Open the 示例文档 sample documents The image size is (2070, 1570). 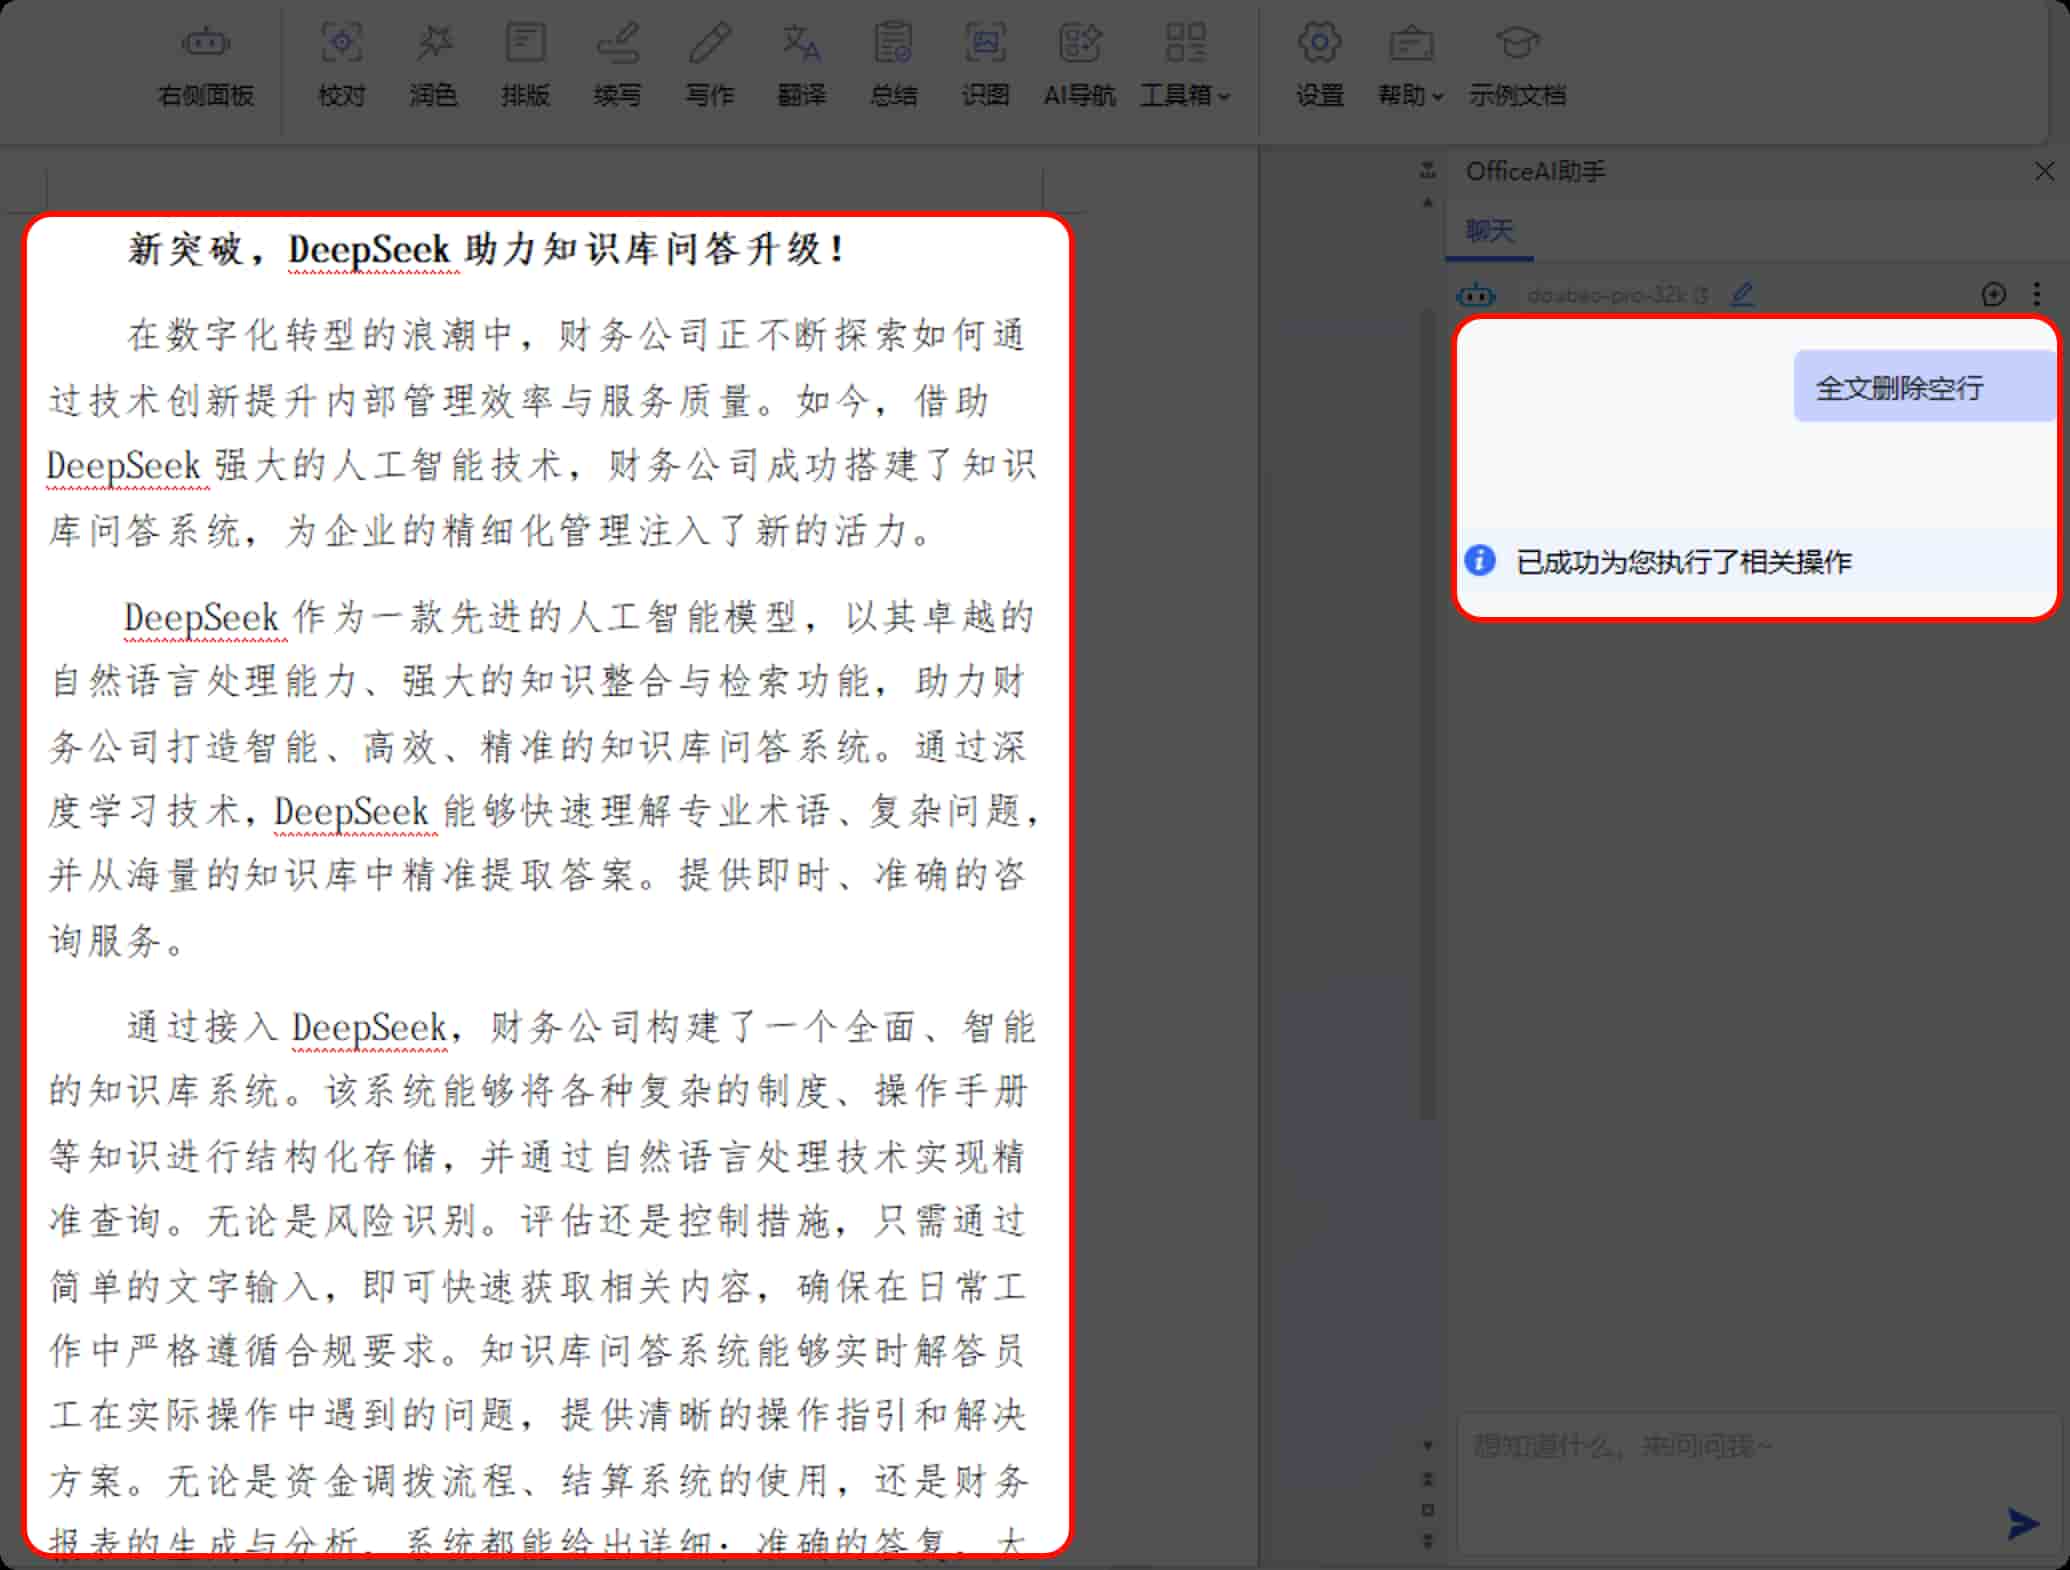1517,63
